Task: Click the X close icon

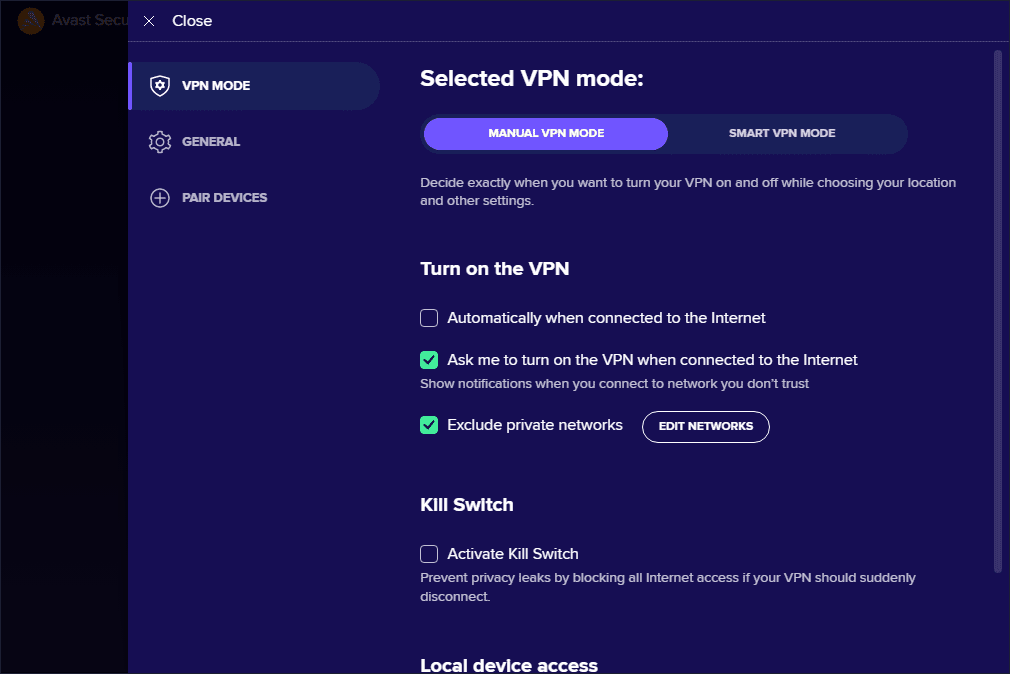Action: pyautogui.click(x=149, y=20)
